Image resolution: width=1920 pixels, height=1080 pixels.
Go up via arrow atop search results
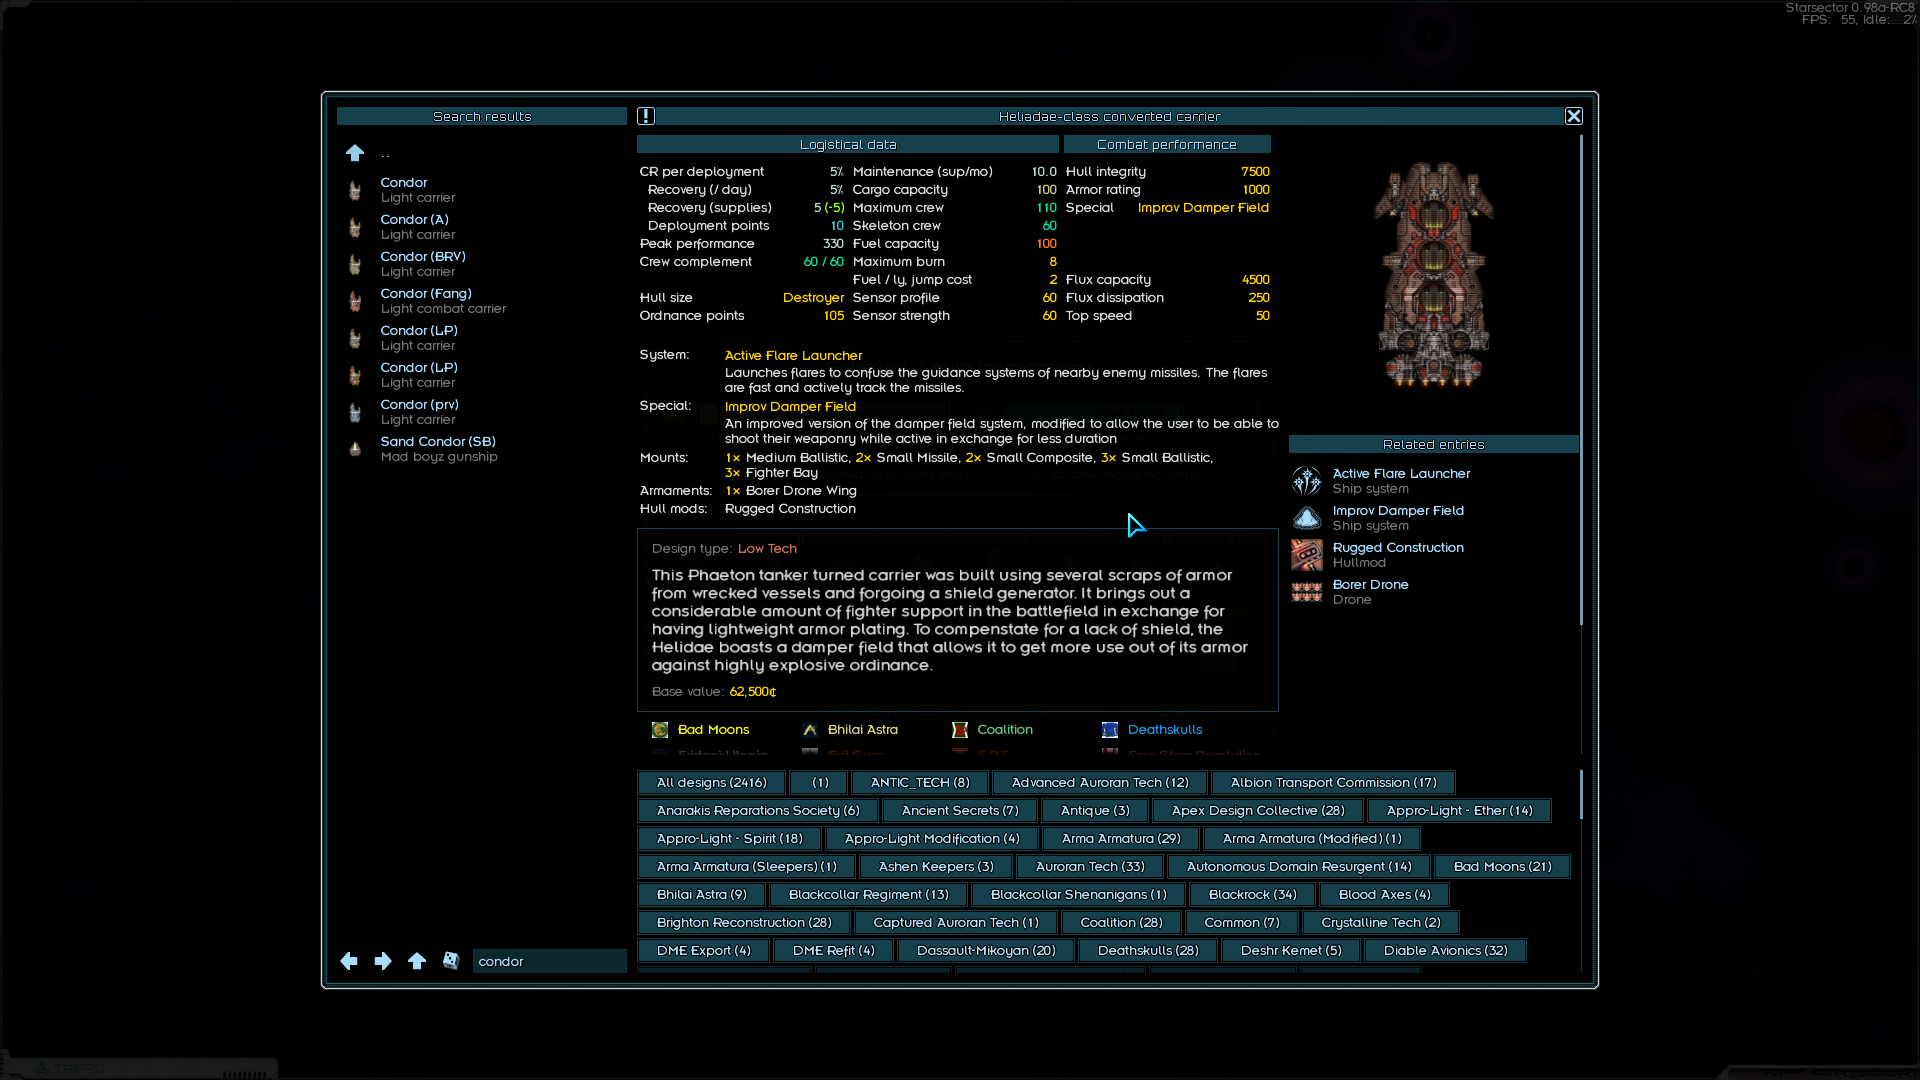pos(355,153)
